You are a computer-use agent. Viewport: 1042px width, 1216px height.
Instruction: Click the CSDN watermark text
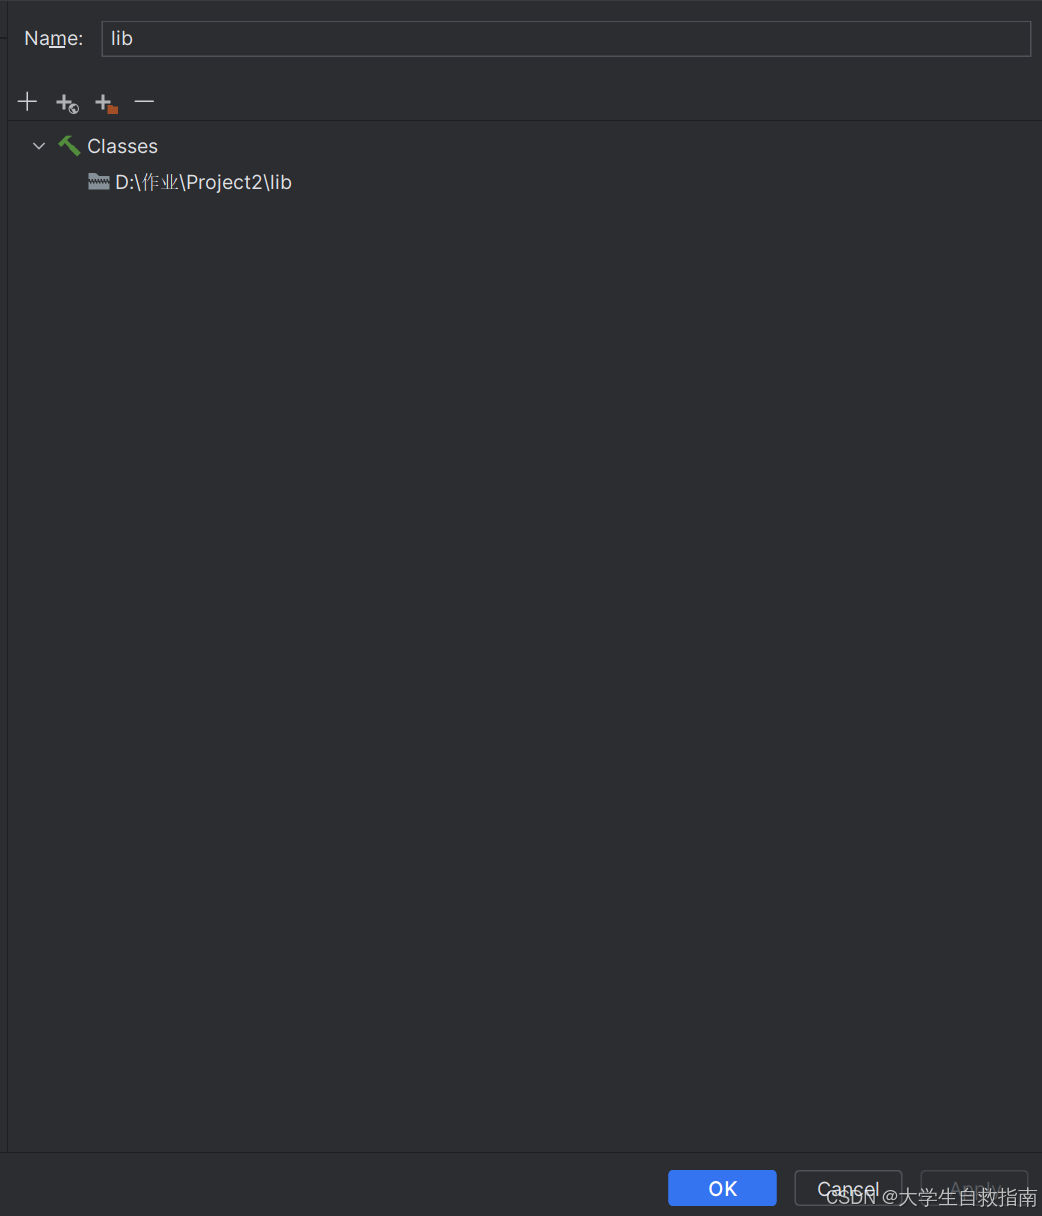[x=930, y=1197]
